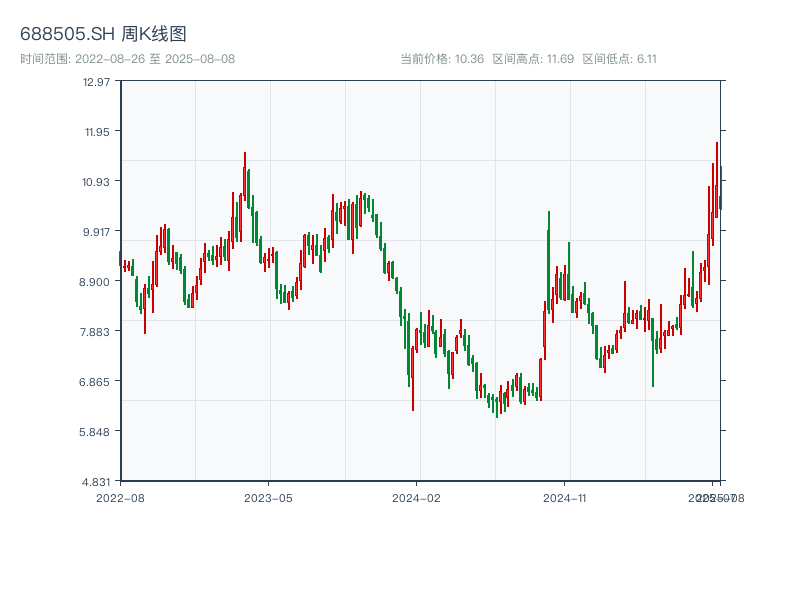Click the 2024-11 x-axis date label
Image resolution: width=800 pixels, height=600 pixels.
pyautogui.click(x=565, y=497)
